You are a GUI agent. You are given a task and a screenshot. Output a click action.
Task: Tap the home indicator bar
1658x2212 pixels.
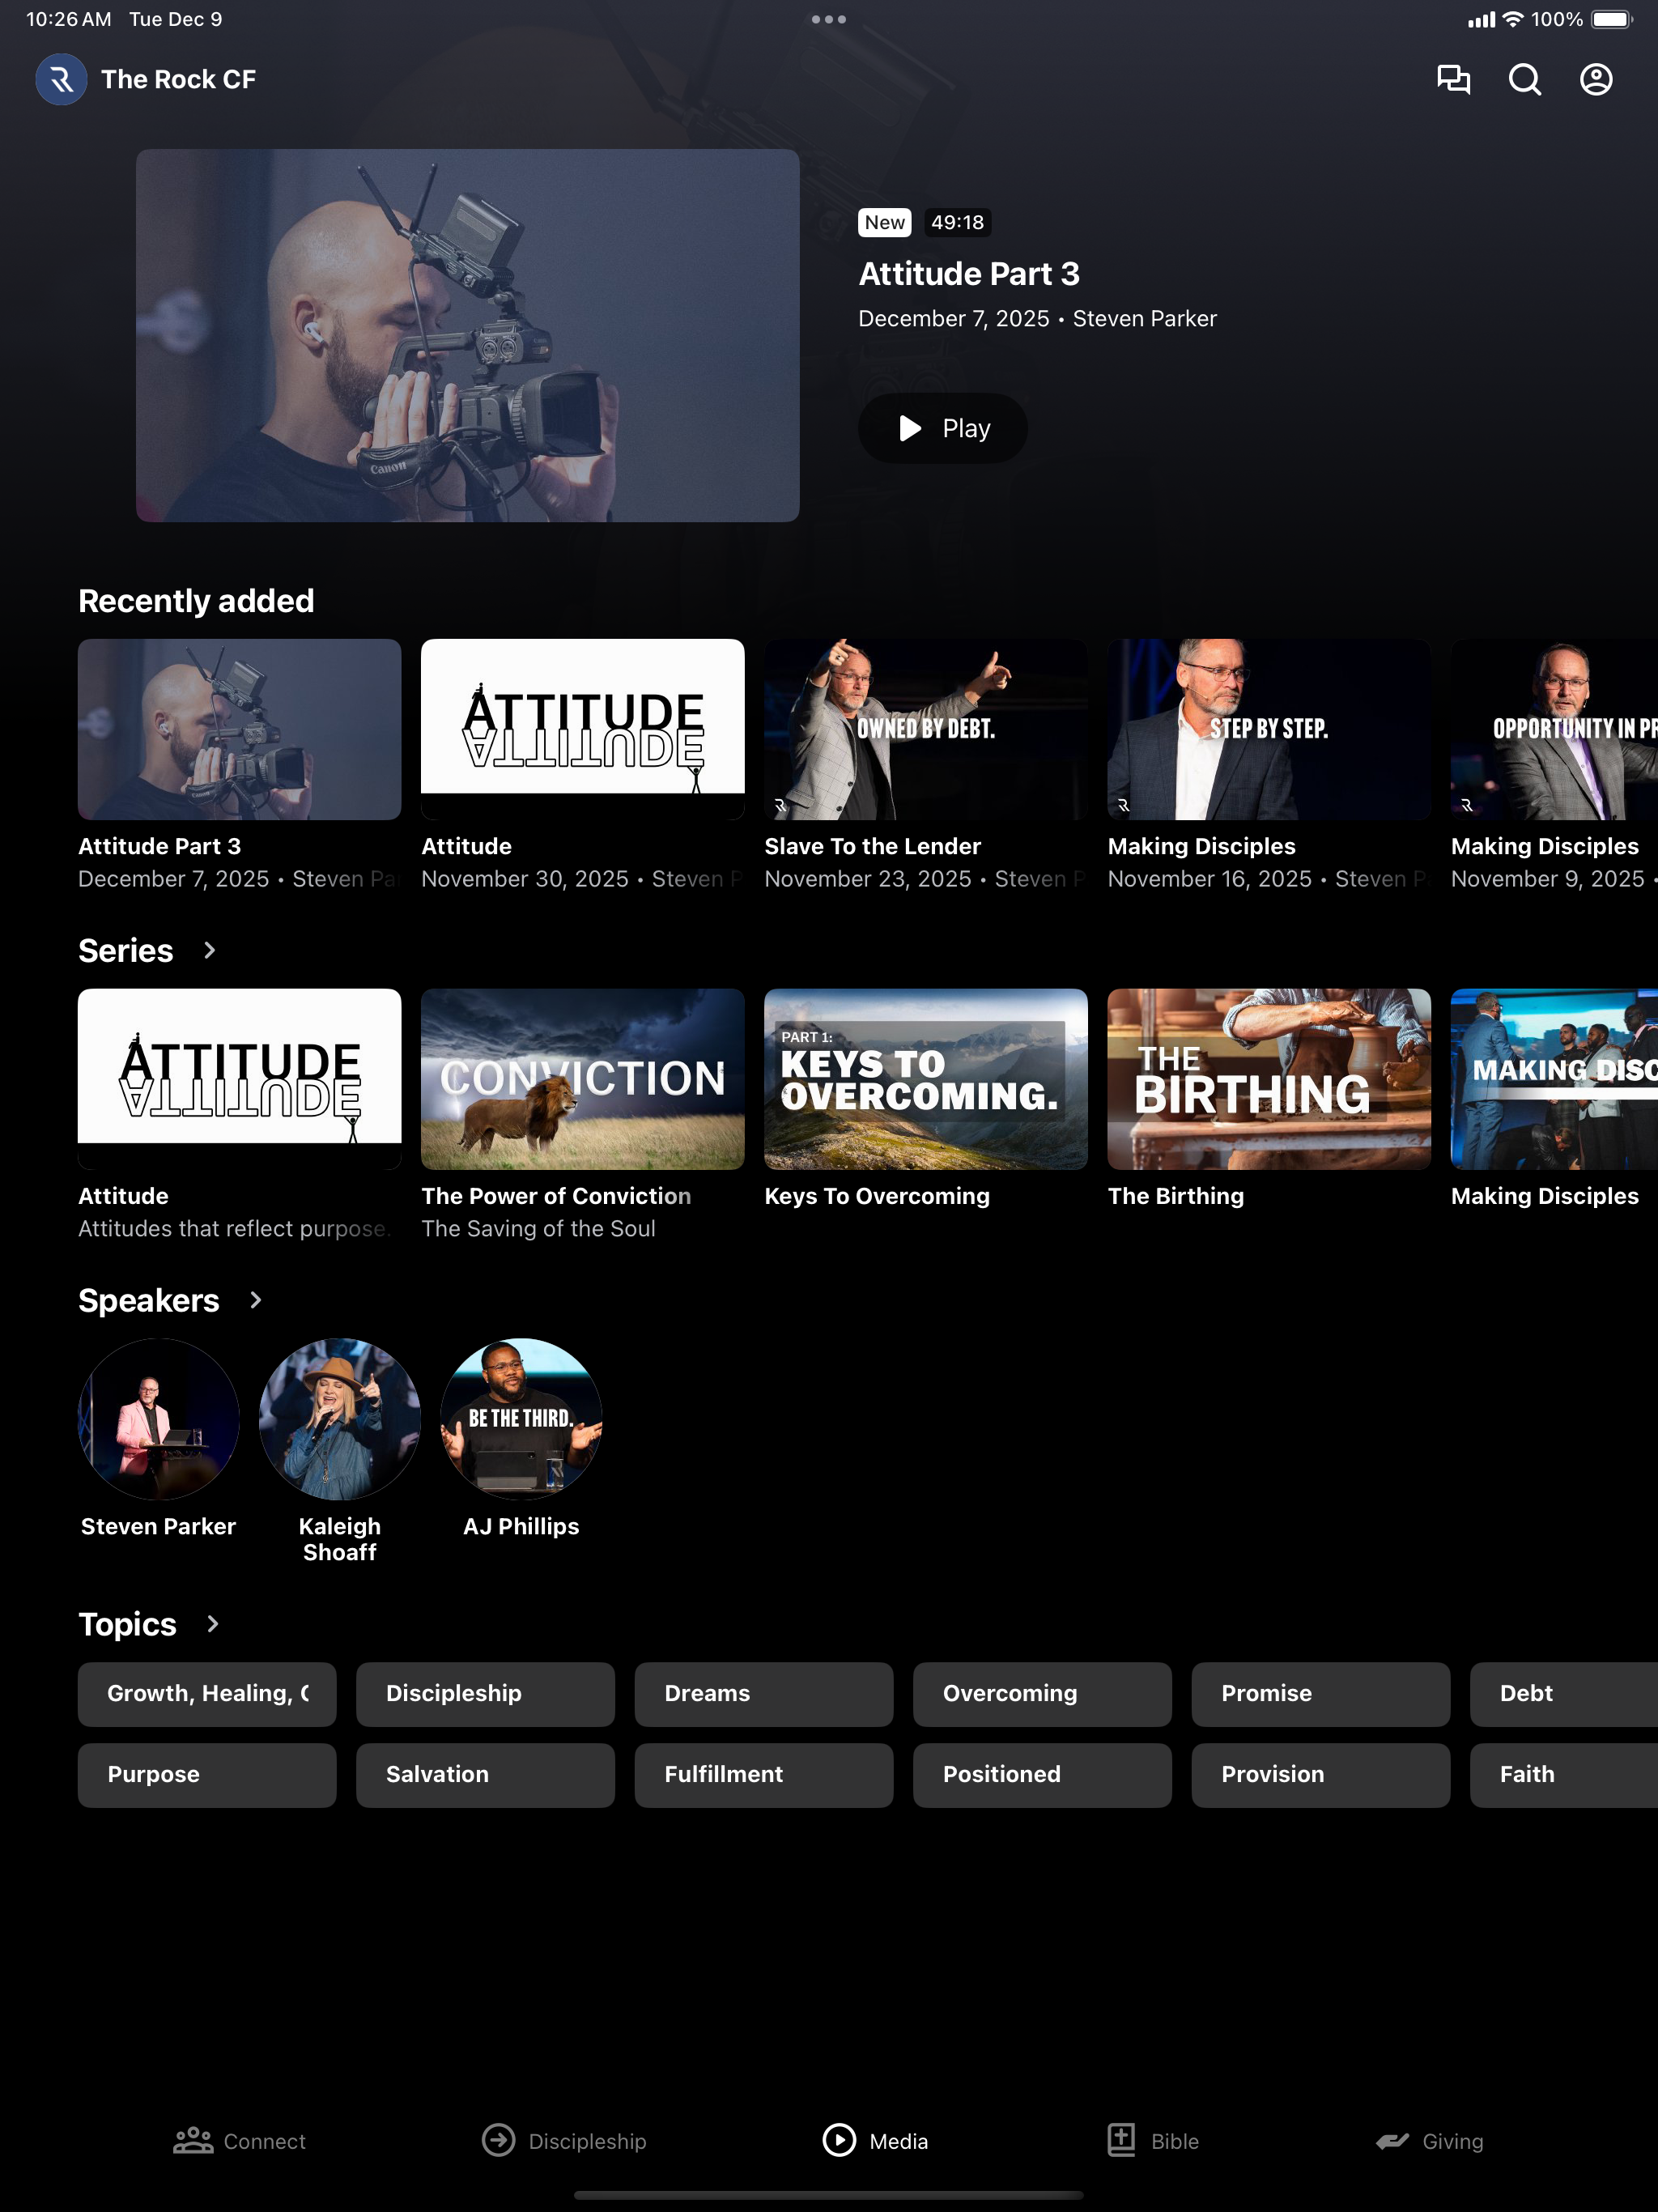[x=829, y=2196]
